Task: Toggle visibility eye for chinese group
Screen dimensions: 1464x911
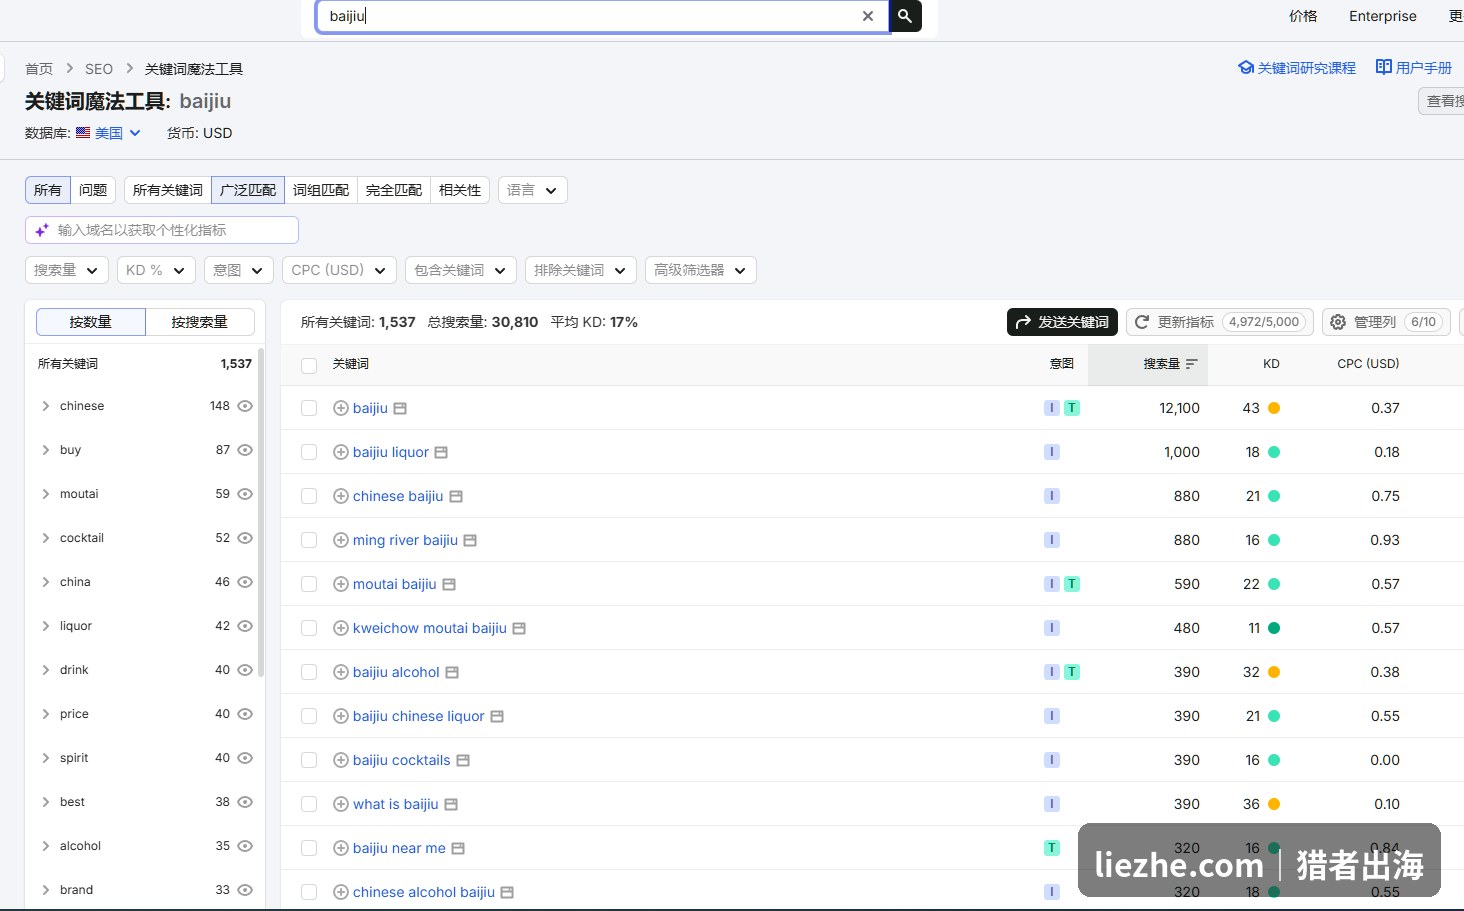Action: [245, 406]
